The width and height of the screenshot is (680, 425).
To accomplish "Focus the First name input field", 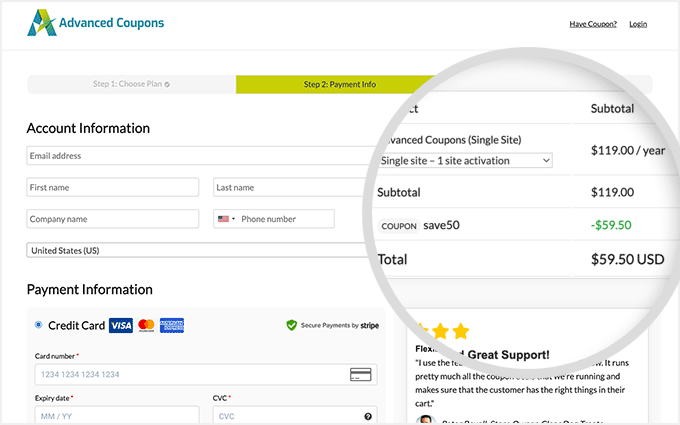I will pyautogui.click(x=112, y=187).
